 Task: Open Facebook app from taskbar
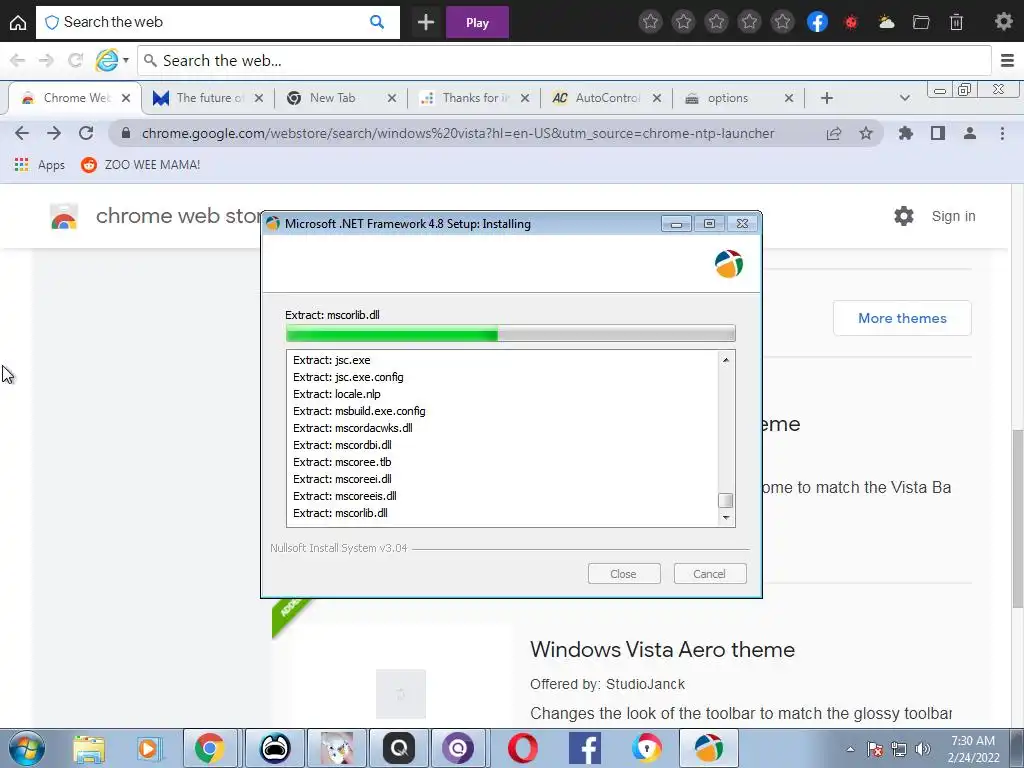point(584,748)
